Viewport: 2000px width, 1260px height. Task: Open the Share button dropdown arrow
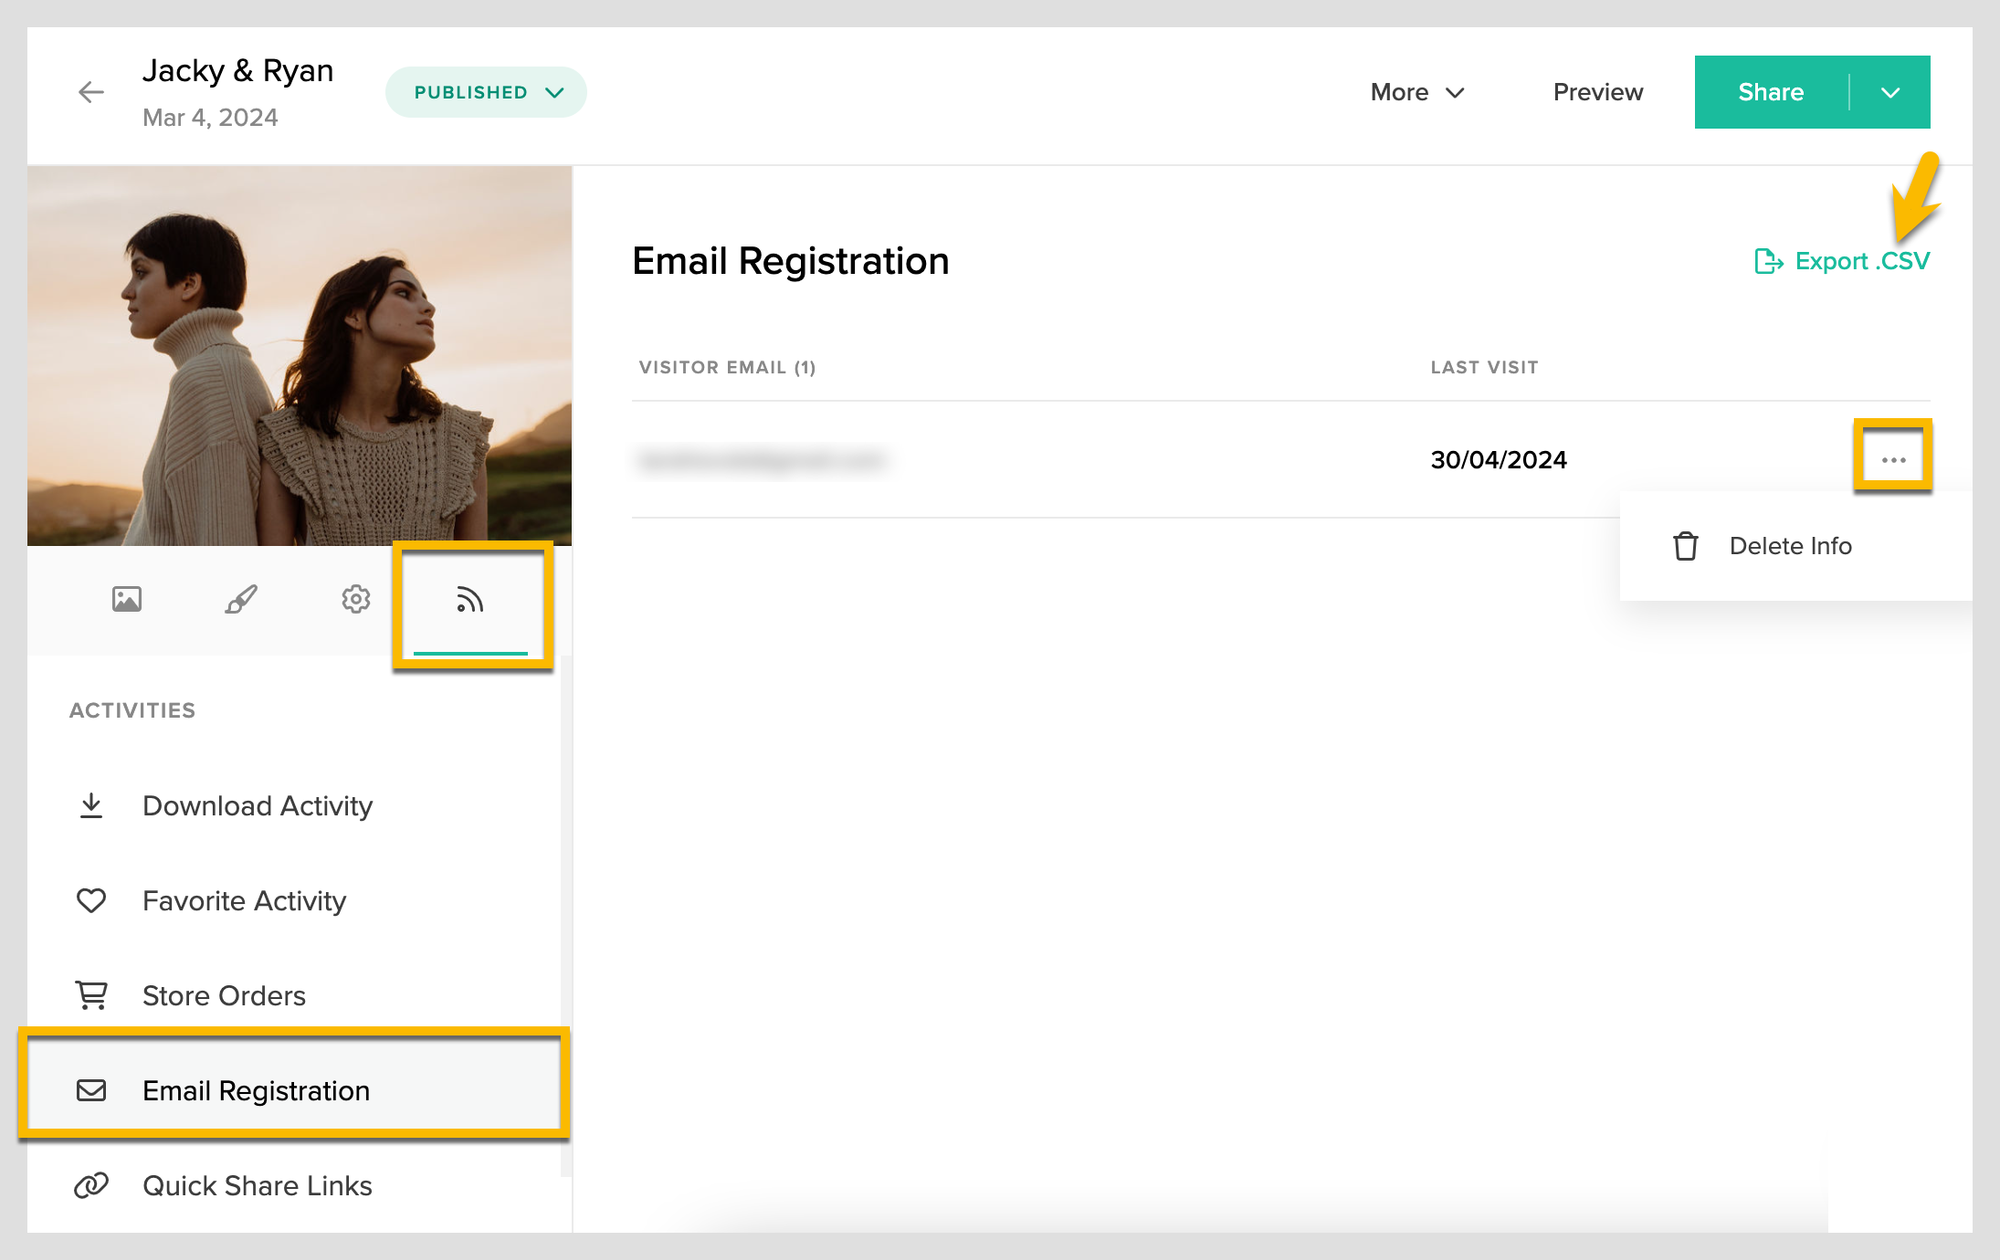tap(1890, 91)
